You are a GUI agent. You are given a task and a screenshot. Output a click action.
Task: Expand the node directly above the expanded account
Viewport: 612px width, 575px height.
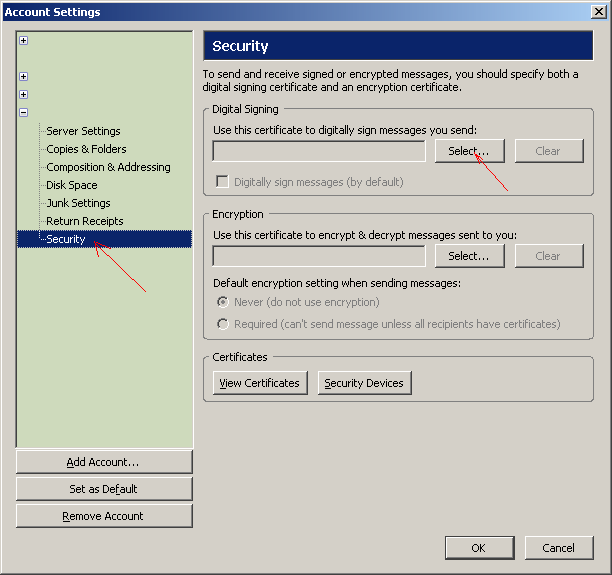(x=23, y=95)
